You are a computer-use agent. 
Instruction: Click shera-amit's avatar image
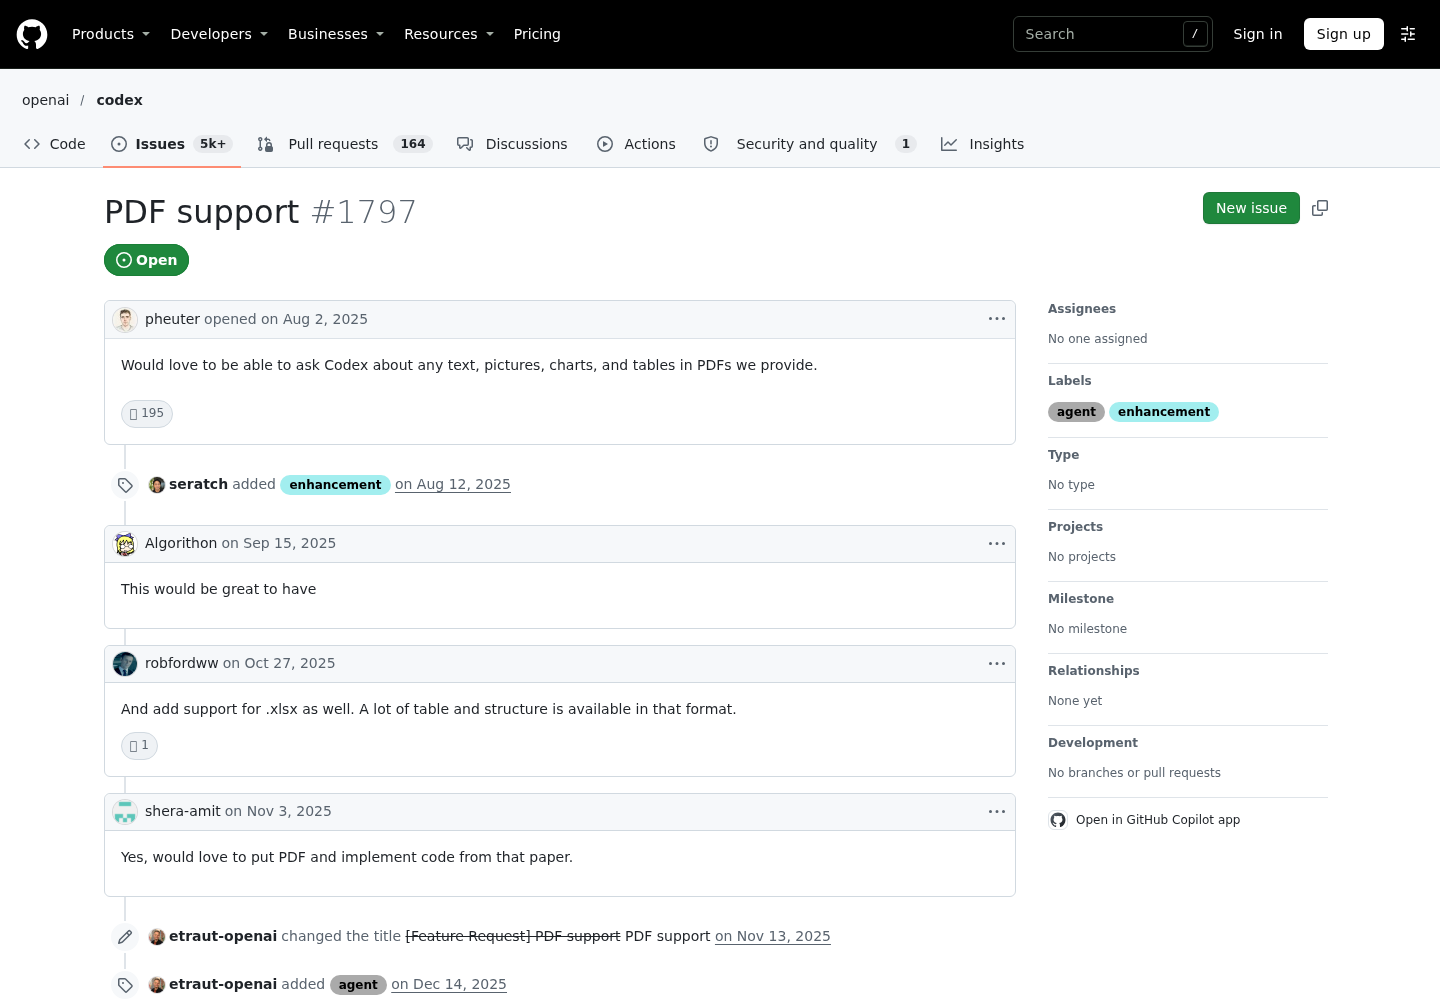coord(125,812)
